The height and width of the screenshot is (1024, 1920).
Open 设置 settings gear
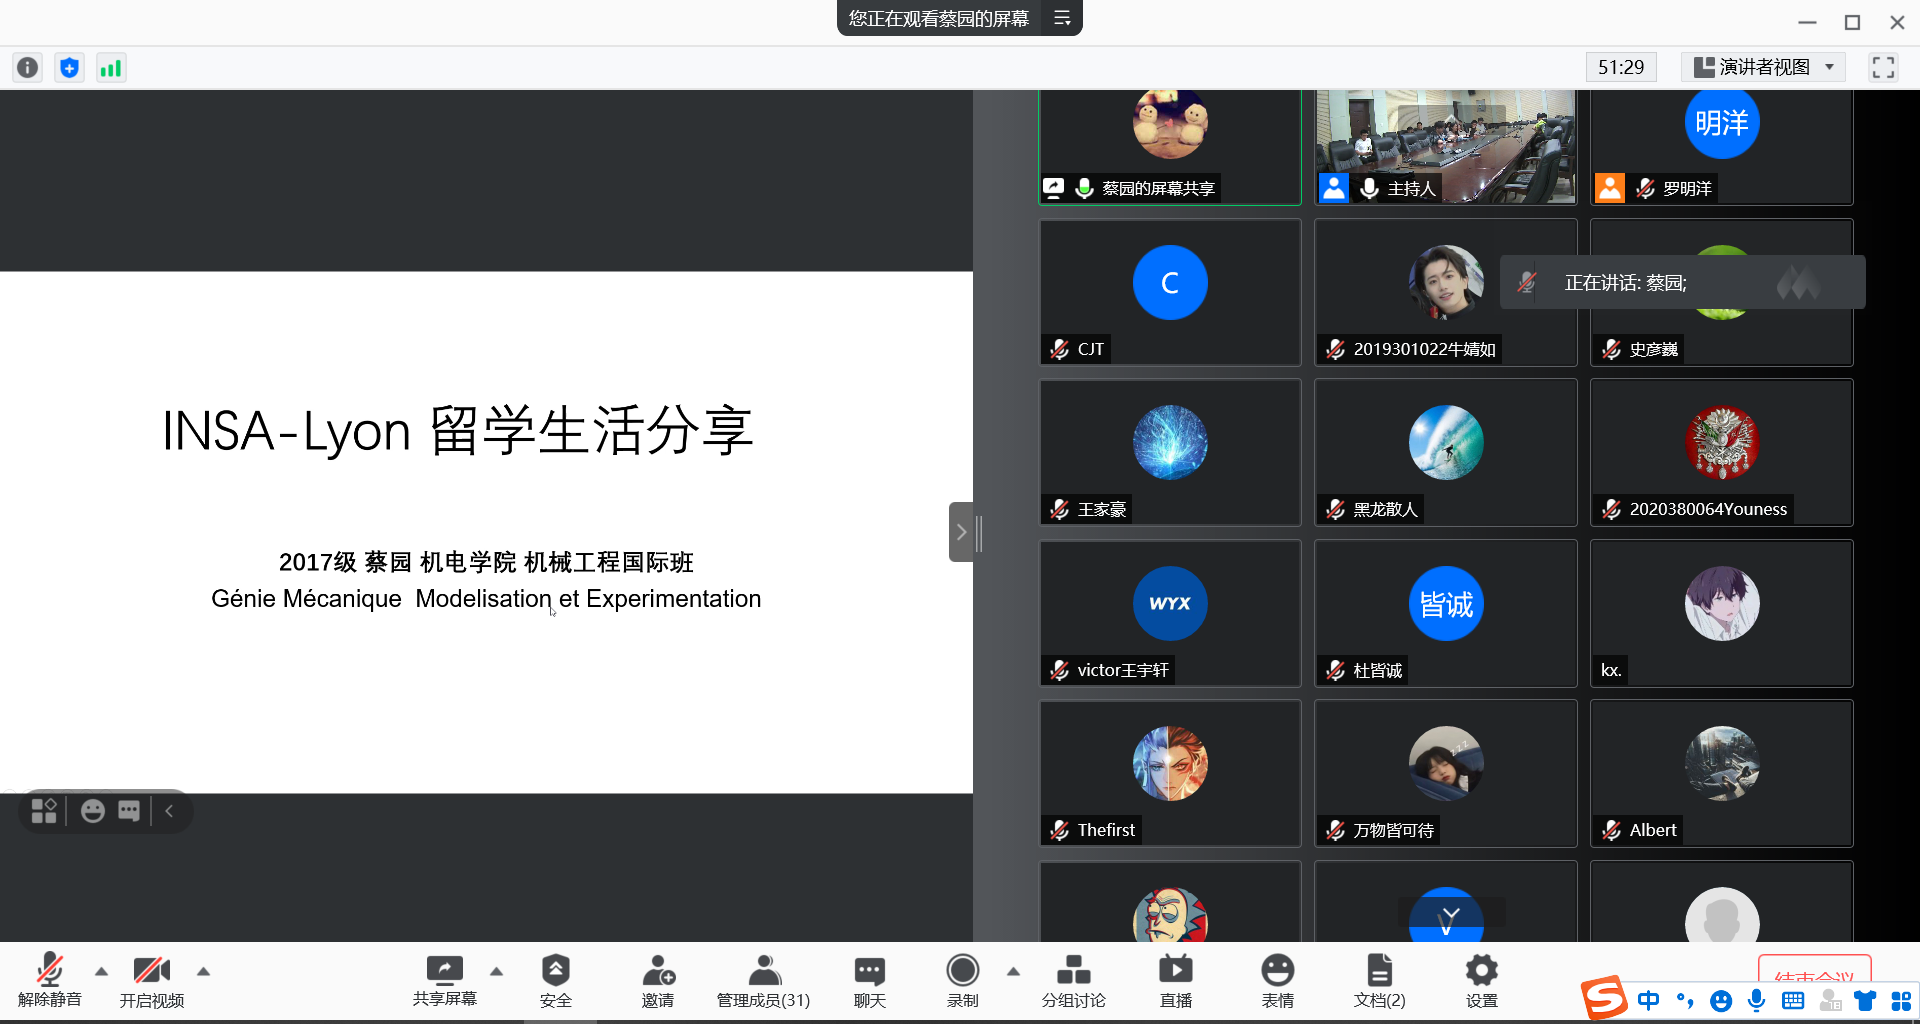1481,980
